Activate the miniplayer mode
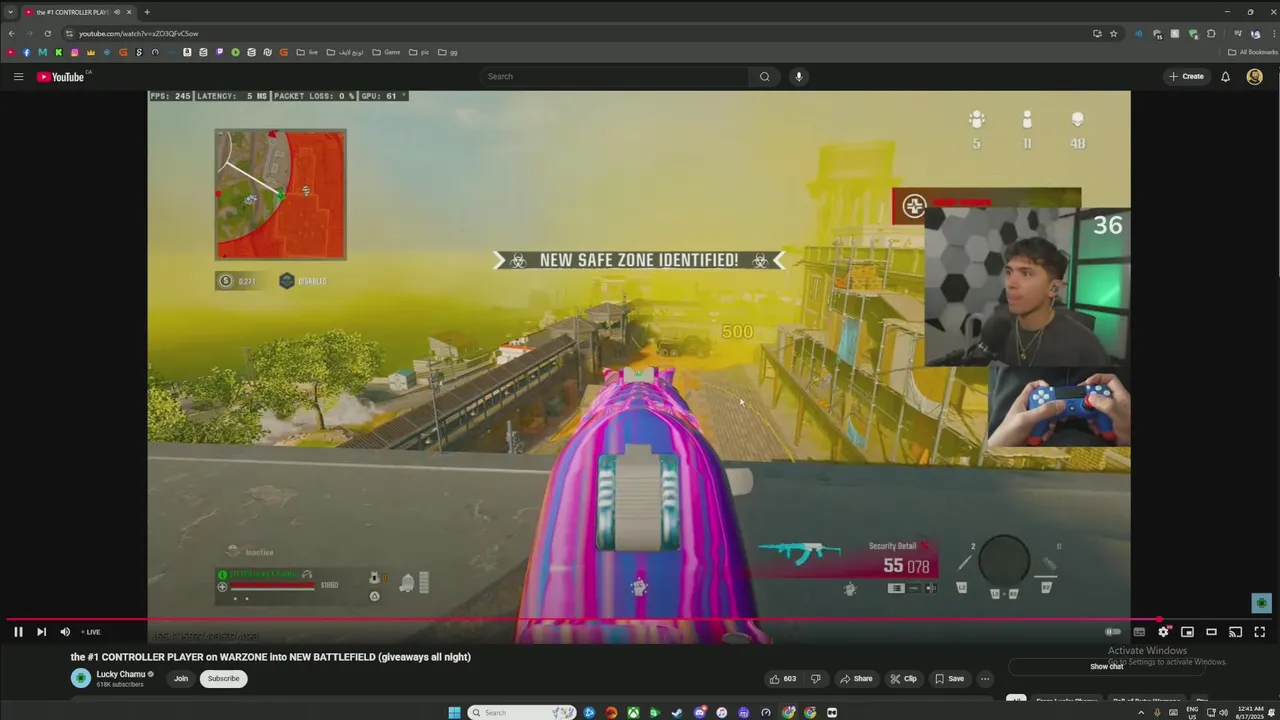 pyautogui.click(x=1187, y=631)
